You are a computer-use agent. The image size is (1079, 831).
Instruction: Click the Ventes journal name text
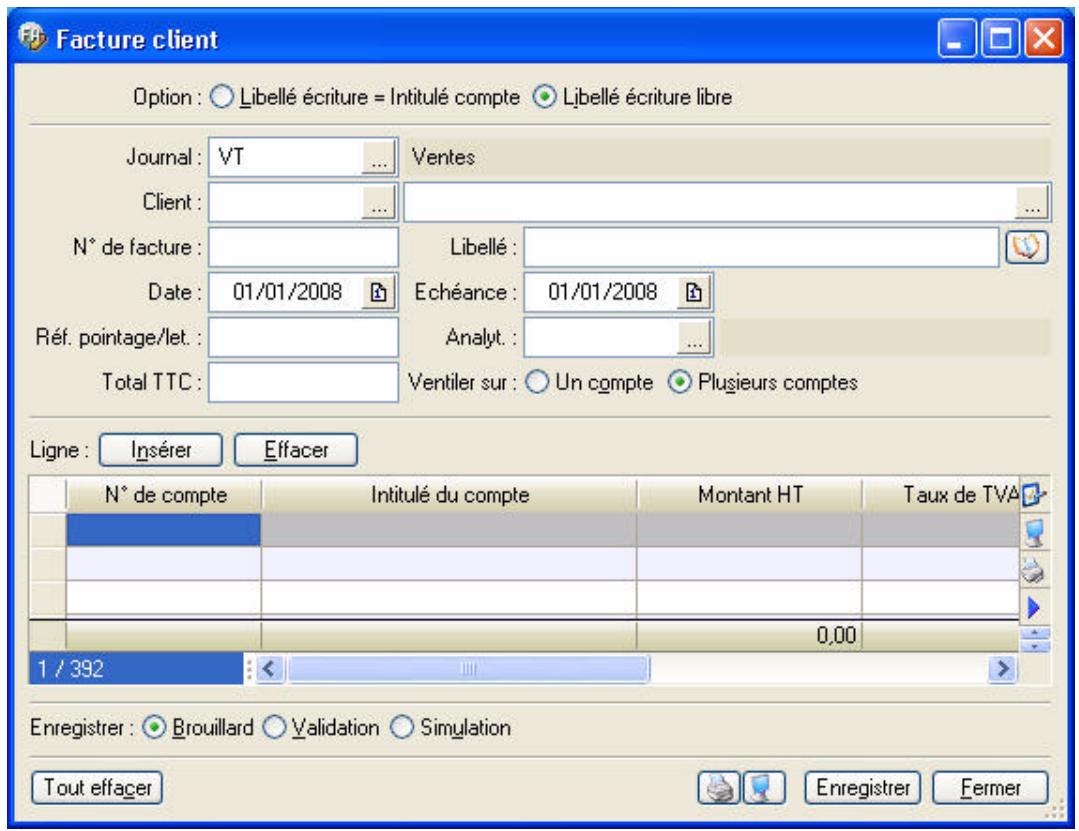pyautogui.click(x=443, y=158)
